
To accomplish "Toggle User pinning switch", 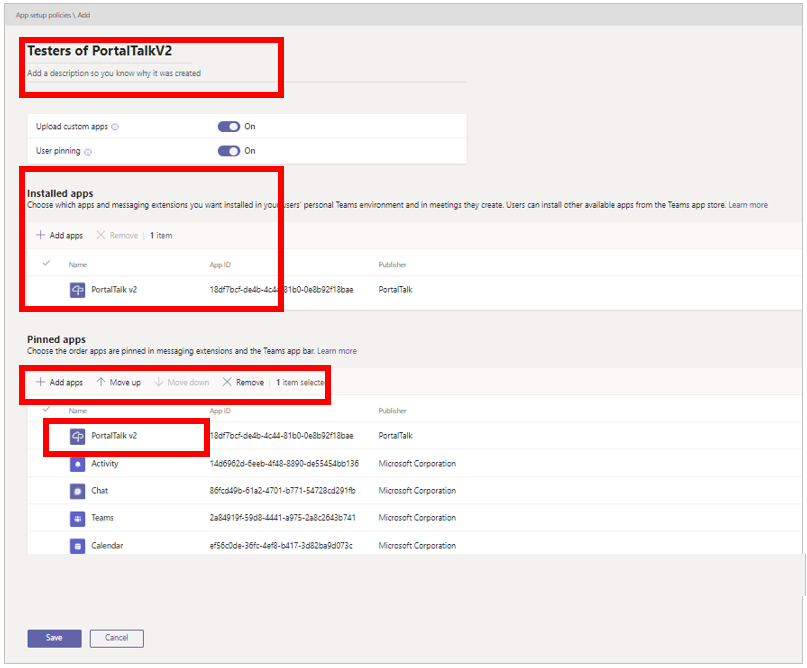I will (x=229, y=151).
